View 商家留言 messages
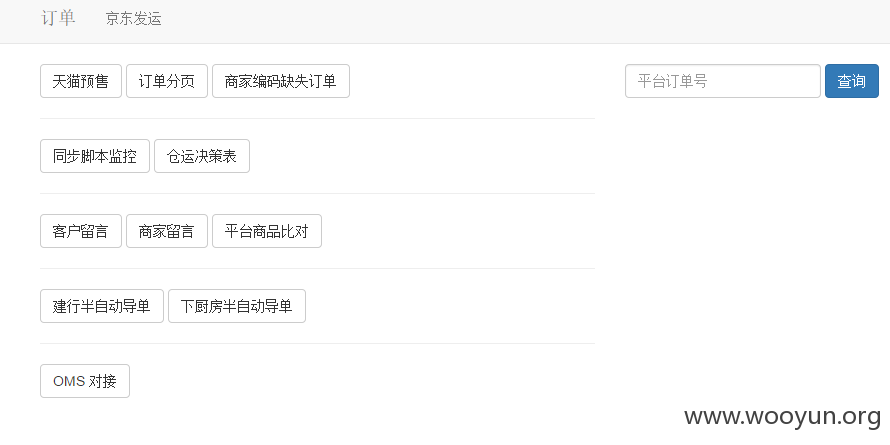This screenshot has width=890, height=445. (x=167, y=231)
